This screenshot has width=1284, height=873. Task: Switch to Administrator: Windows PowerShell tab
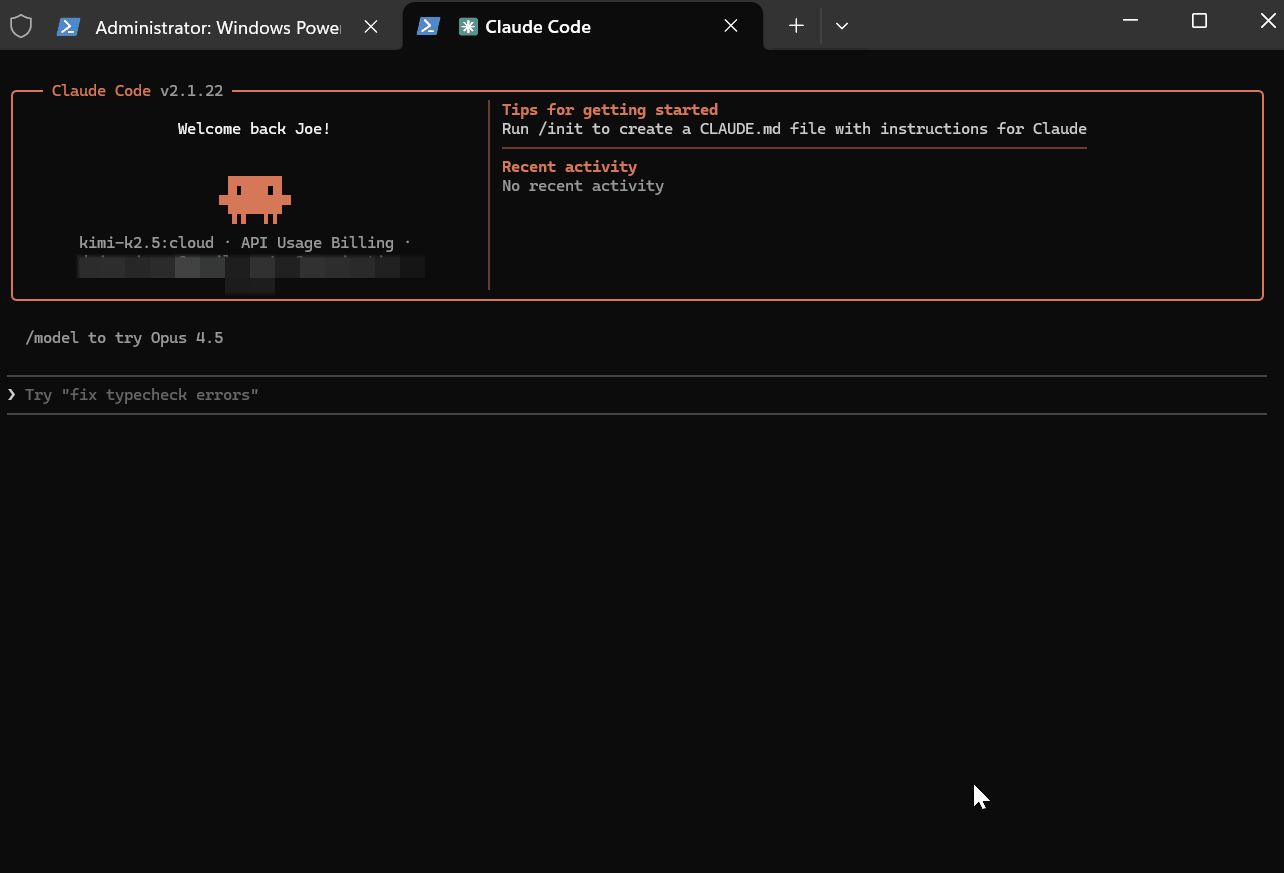[x=217, y=27]
